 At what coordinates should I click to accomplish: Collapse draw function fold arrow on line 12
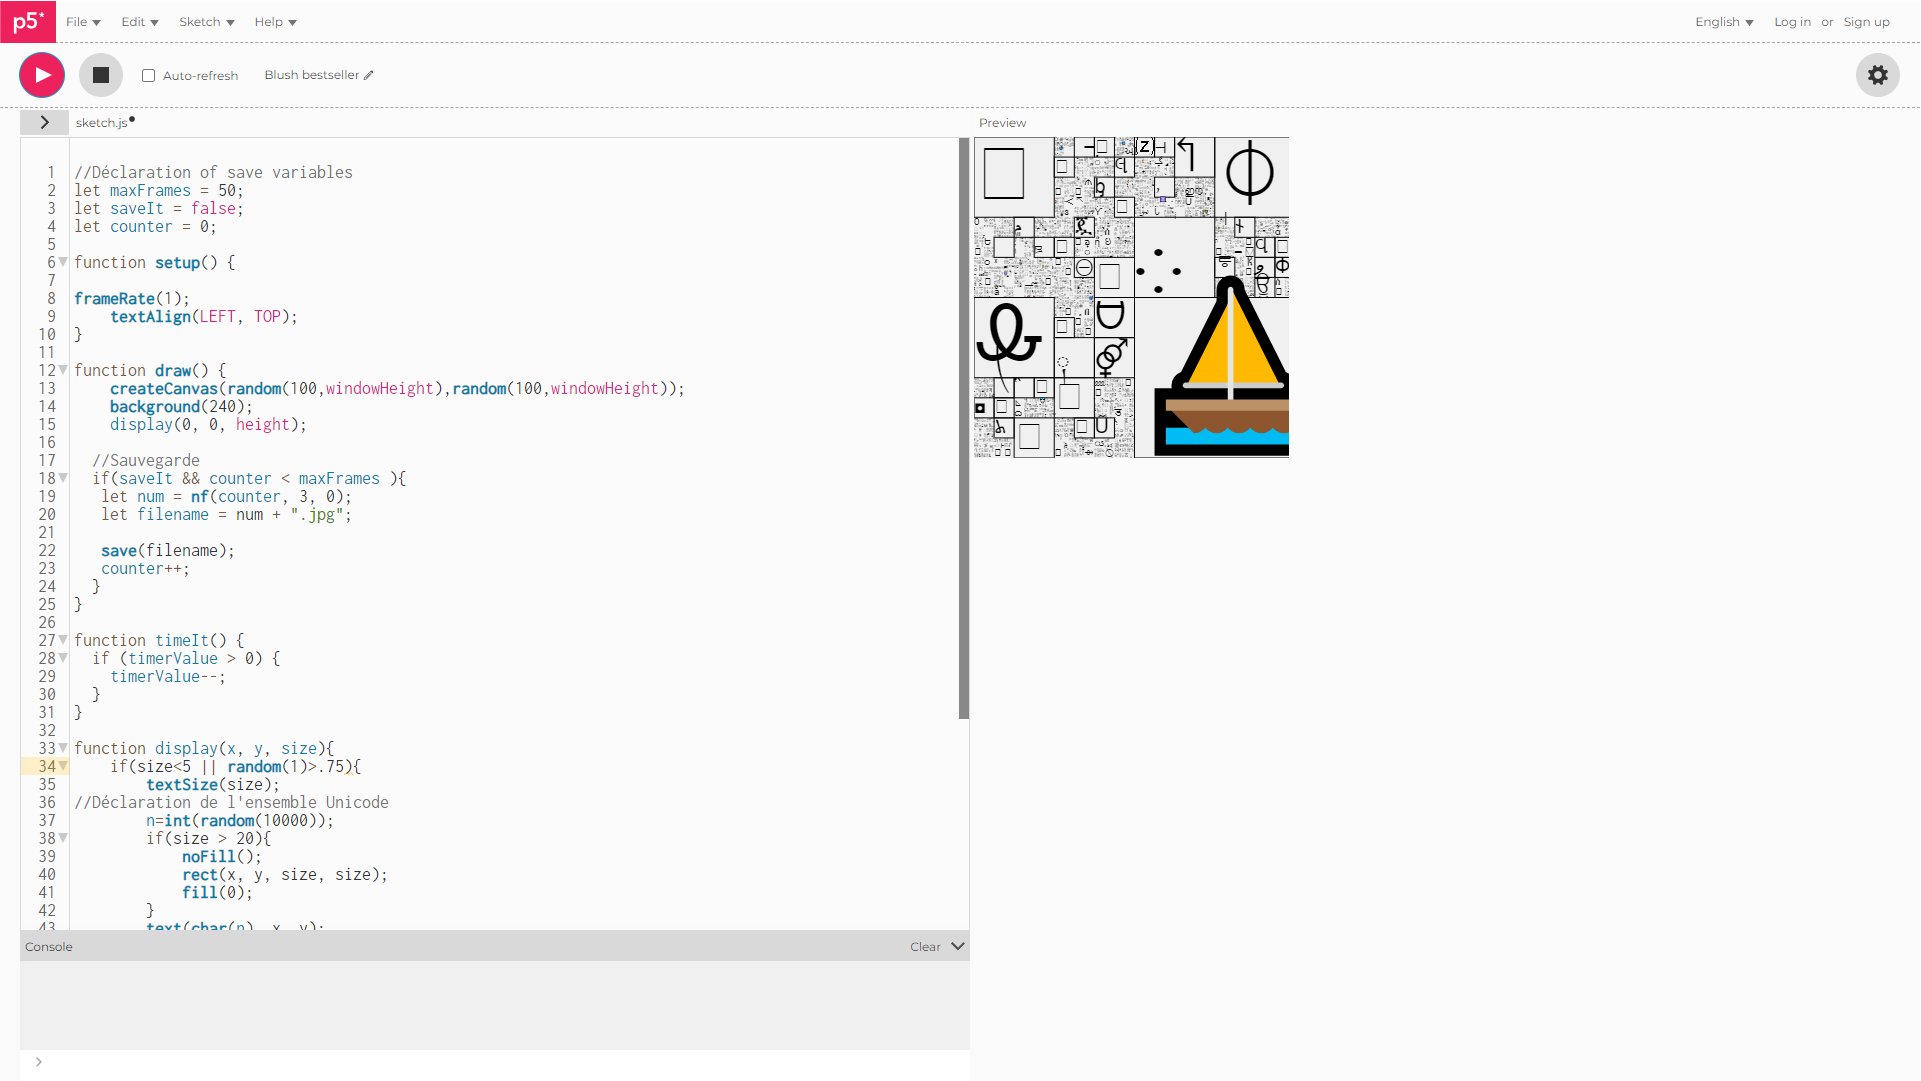point(63,370)
